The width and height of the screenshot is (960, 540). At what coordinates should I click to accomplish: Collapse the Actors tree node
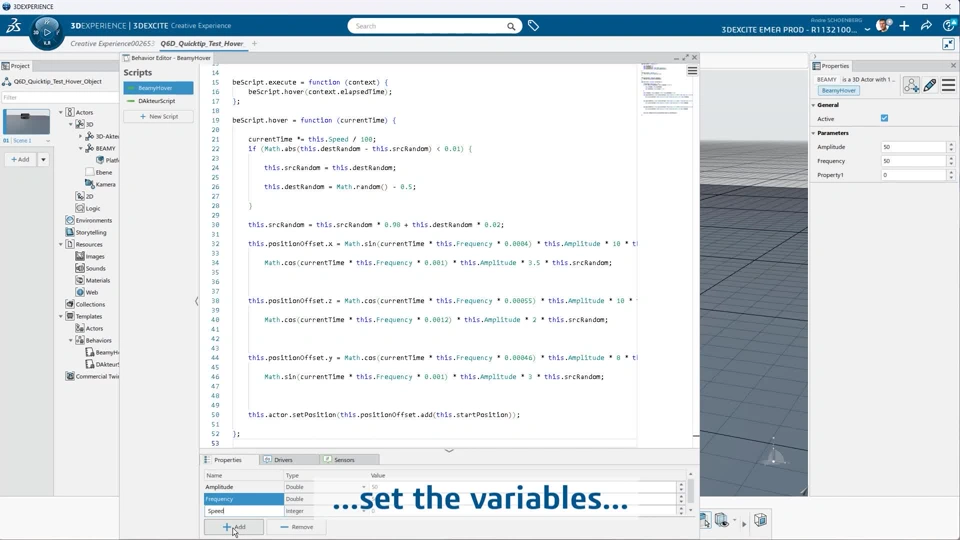61,113
